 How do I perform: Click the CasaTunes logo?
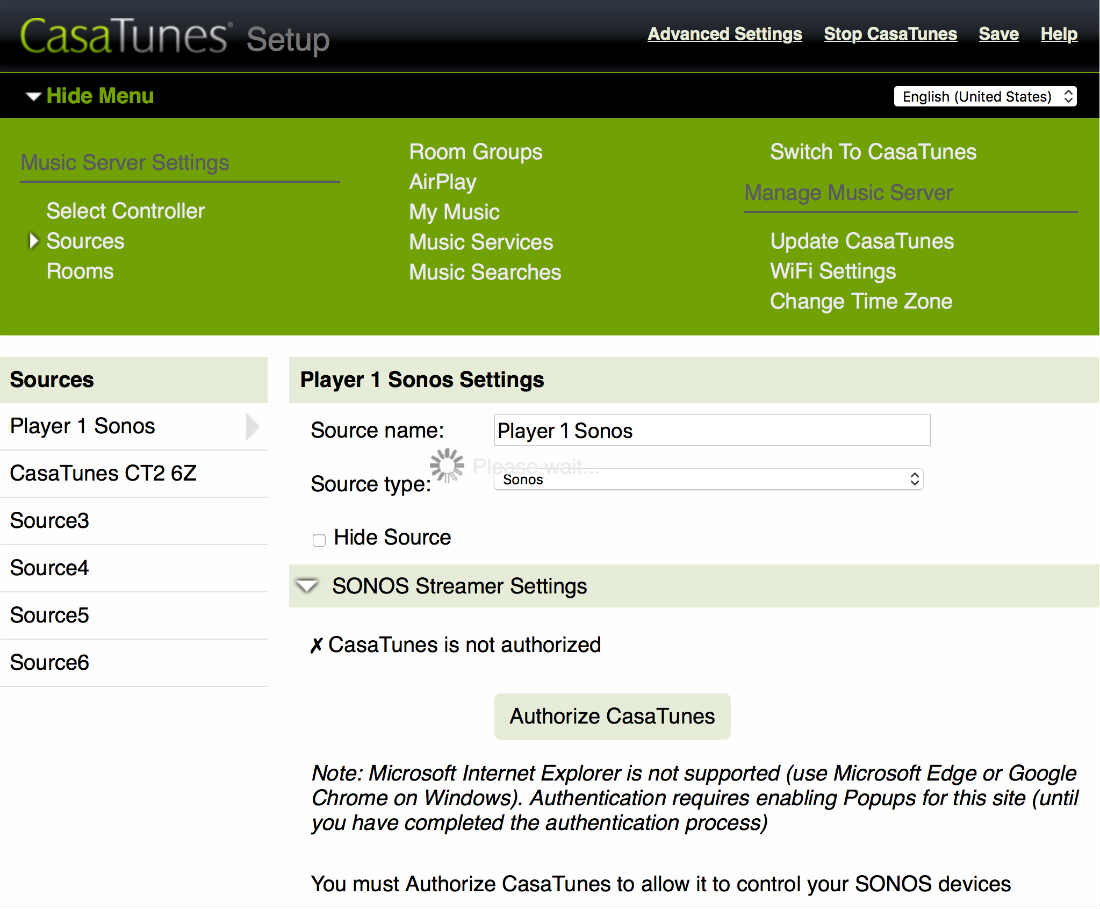pos(125,36)
